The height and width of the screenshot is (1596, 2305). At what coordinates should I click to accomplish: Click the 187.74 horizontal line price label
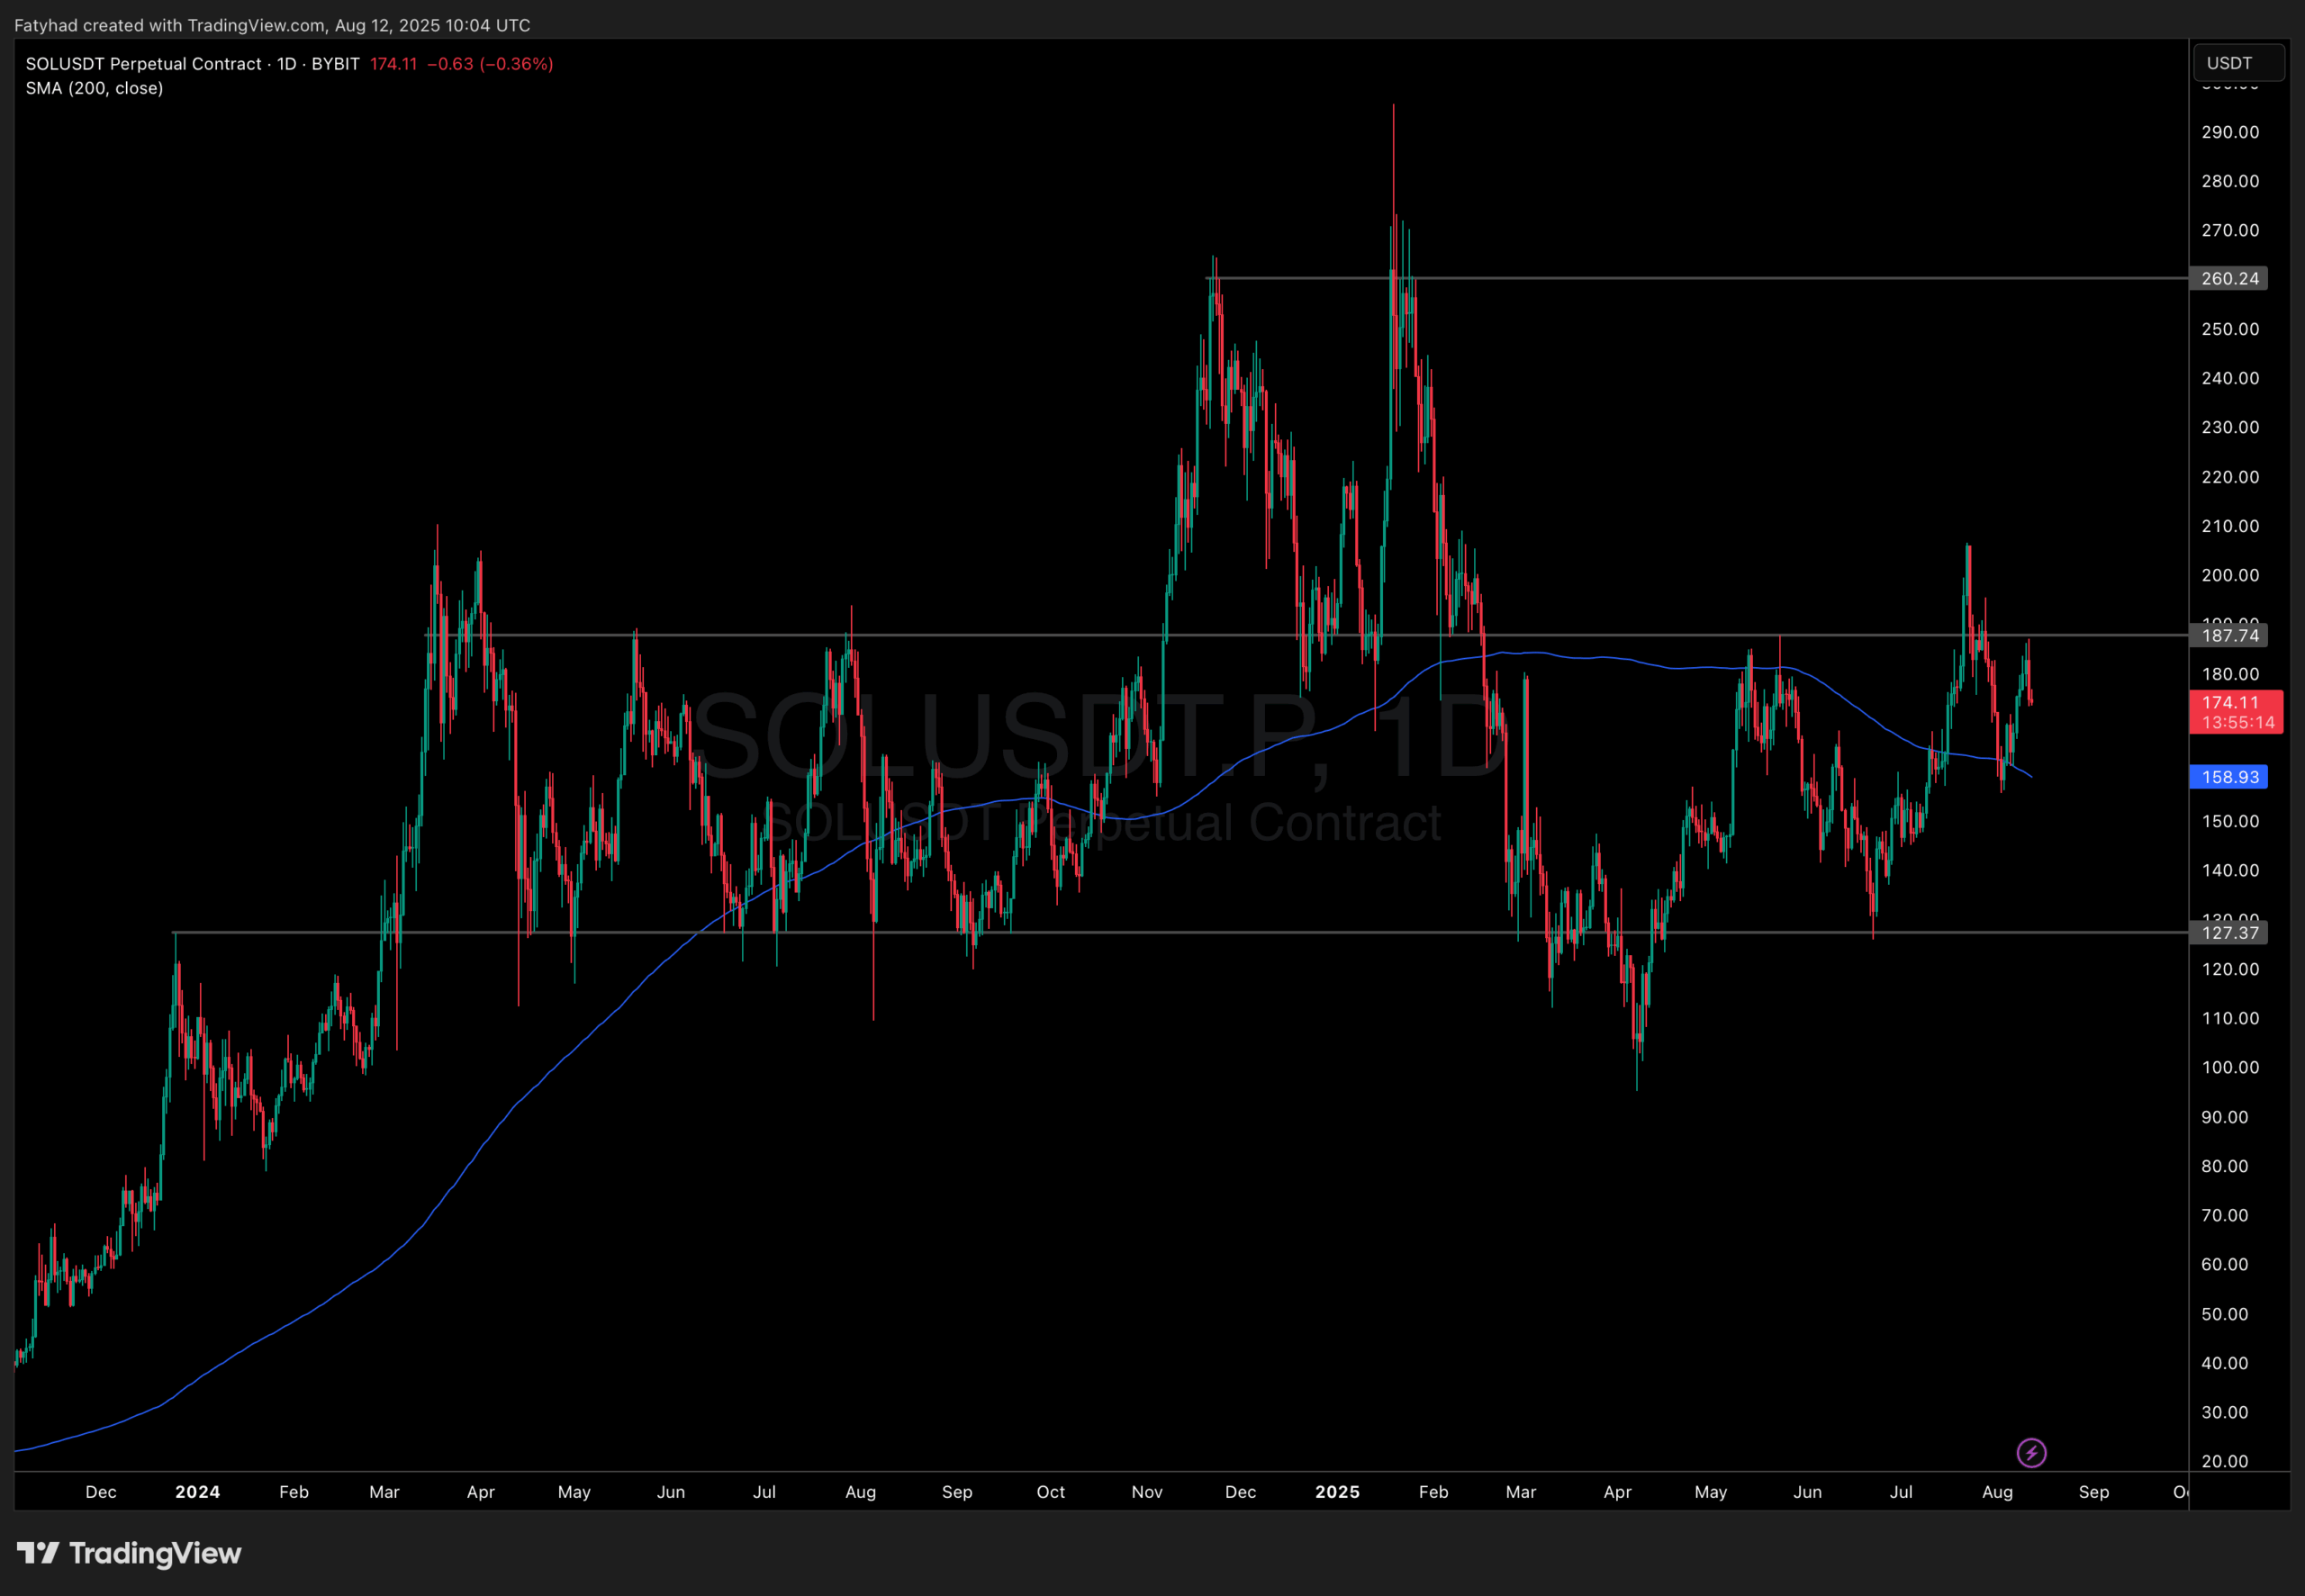2228,635
